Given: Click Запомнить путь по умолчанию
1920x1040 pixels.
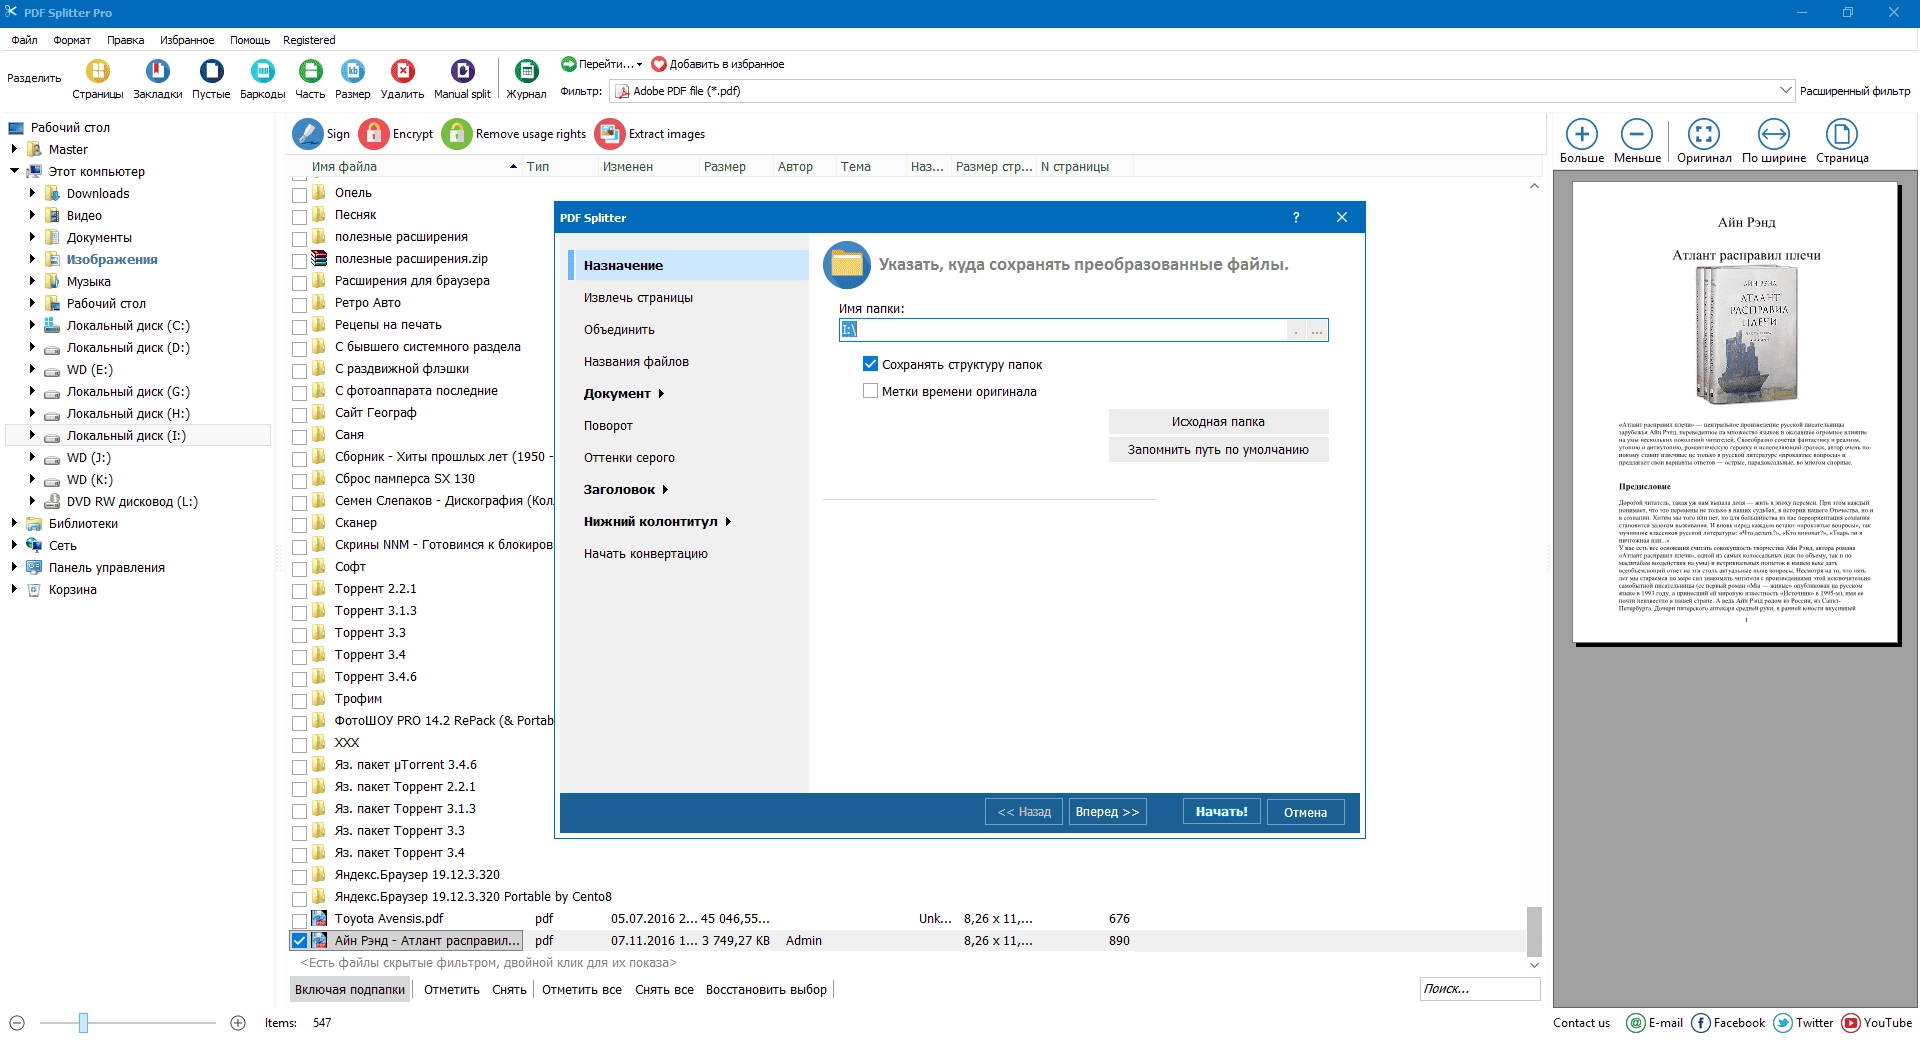Looking at the screenshot, I should (x=1218, y=450).
